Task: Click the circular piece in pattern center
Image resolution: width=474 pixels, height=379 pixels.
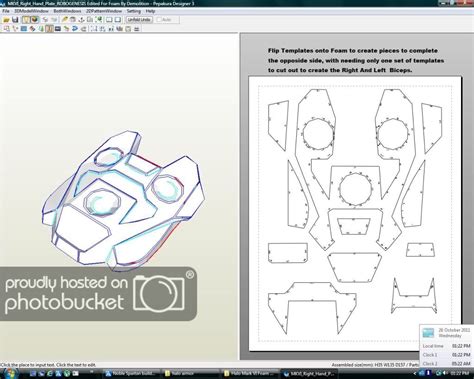Action: pos(355,188)
